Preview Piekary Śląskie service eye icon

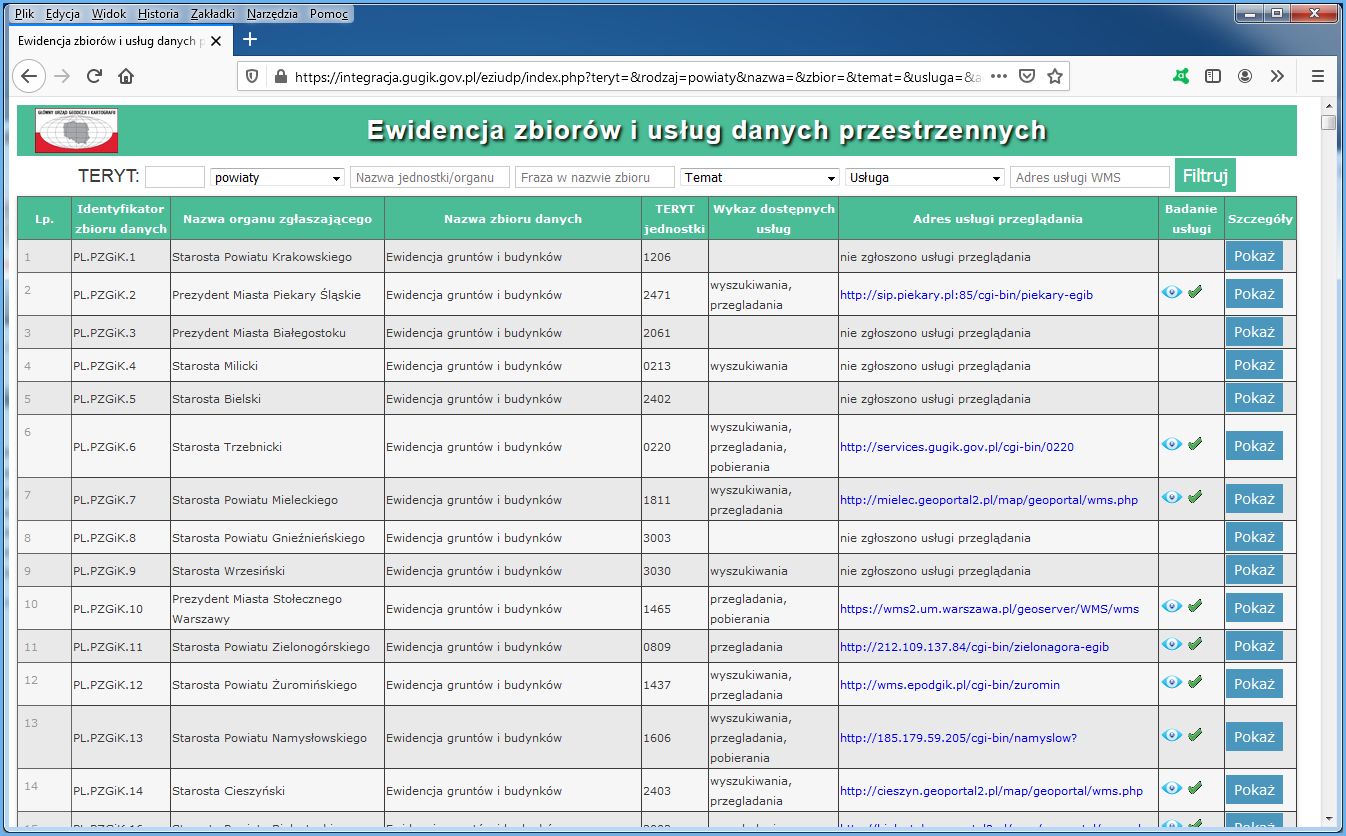[x=1172, y=292]
